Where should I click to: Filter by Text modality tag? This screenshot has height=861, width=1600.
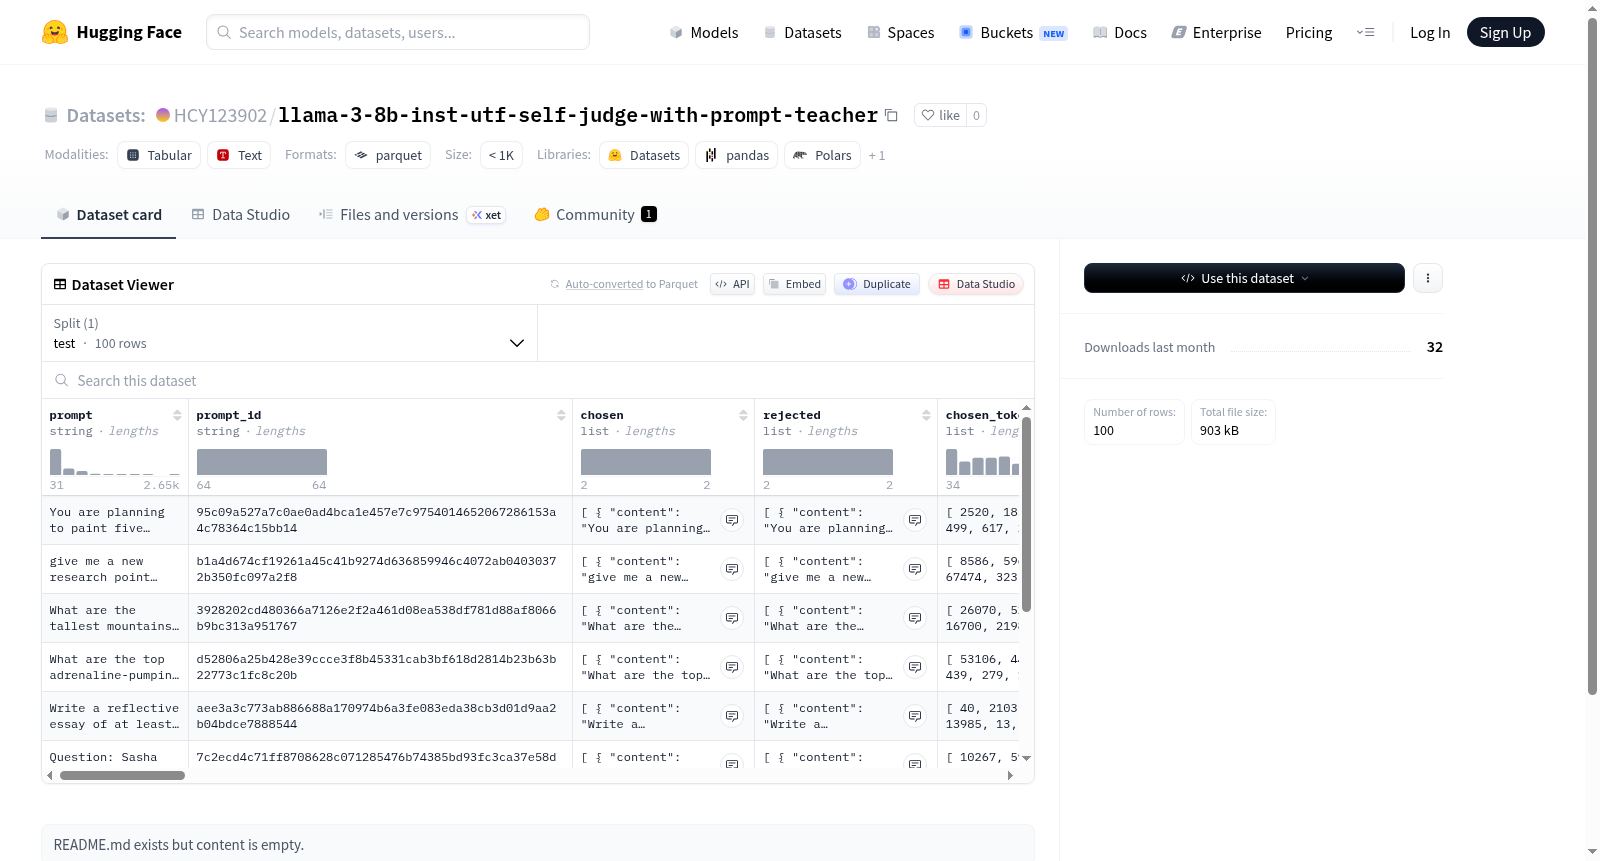pos(239,155)
